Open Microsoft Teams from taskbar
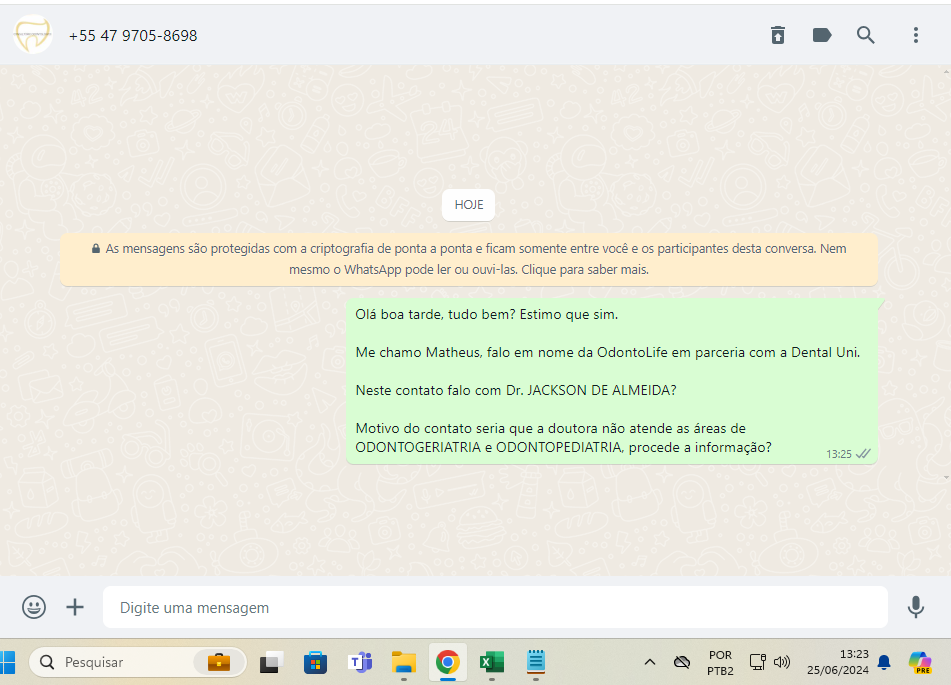The height and width of the screenshot is (685, 951). click(x=360, y=662)
